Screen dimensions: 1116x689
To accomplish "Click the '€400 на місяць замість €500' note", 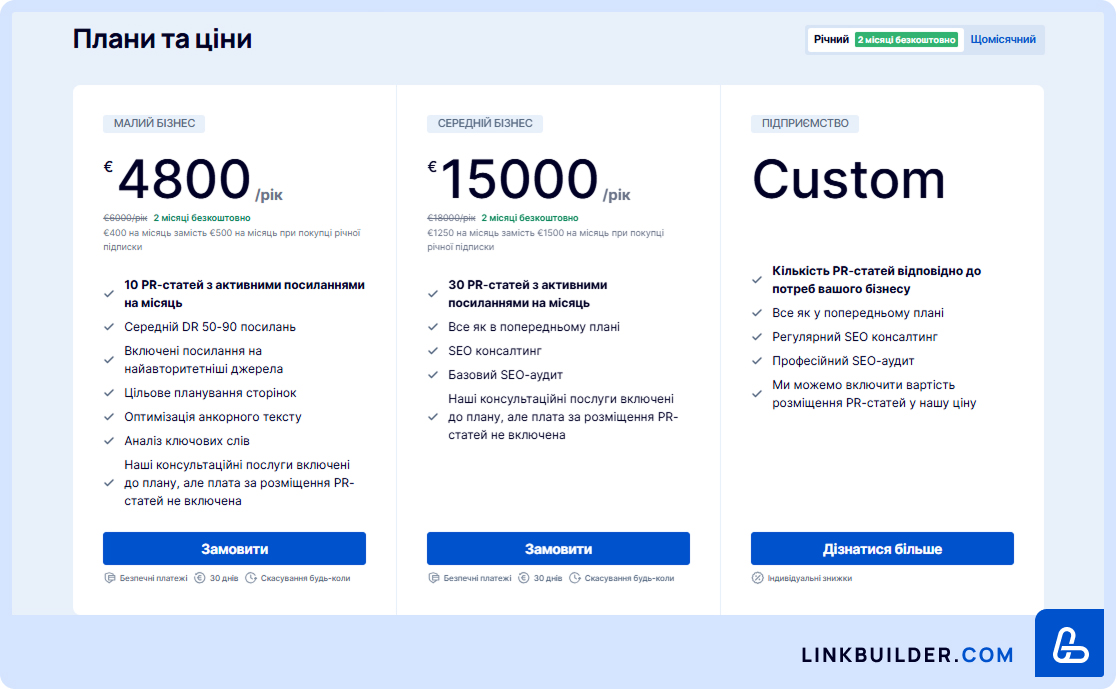I will [232, 240].
